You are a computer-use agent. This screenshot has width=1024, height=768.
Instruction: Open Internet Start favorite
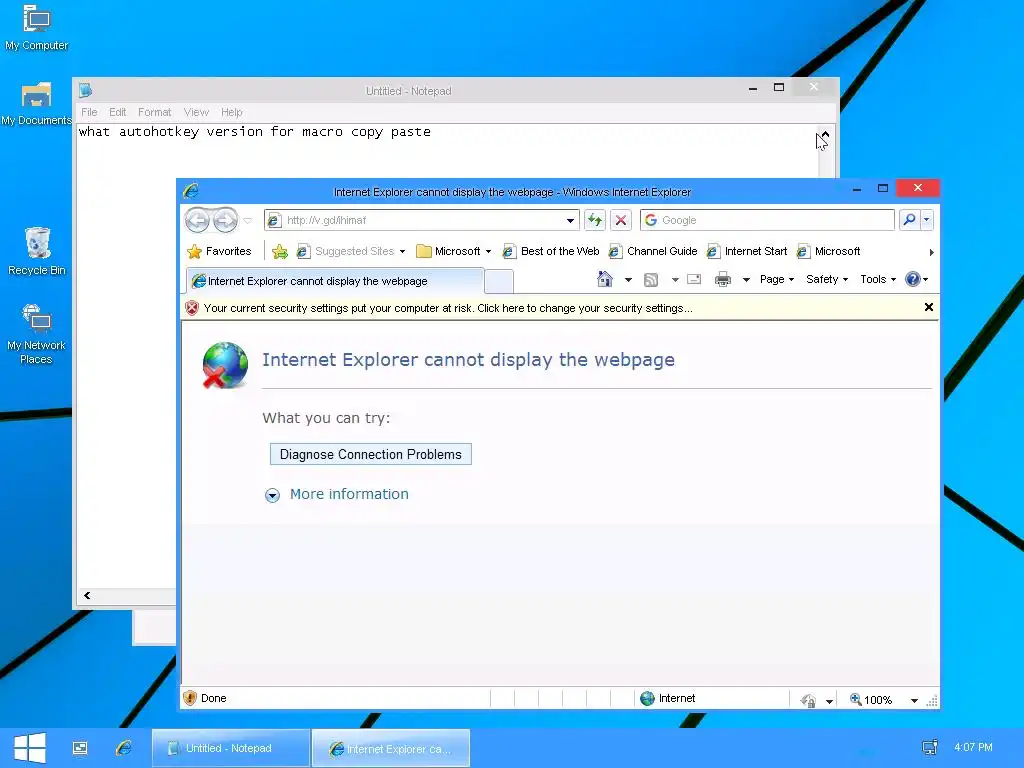[746, 251]
